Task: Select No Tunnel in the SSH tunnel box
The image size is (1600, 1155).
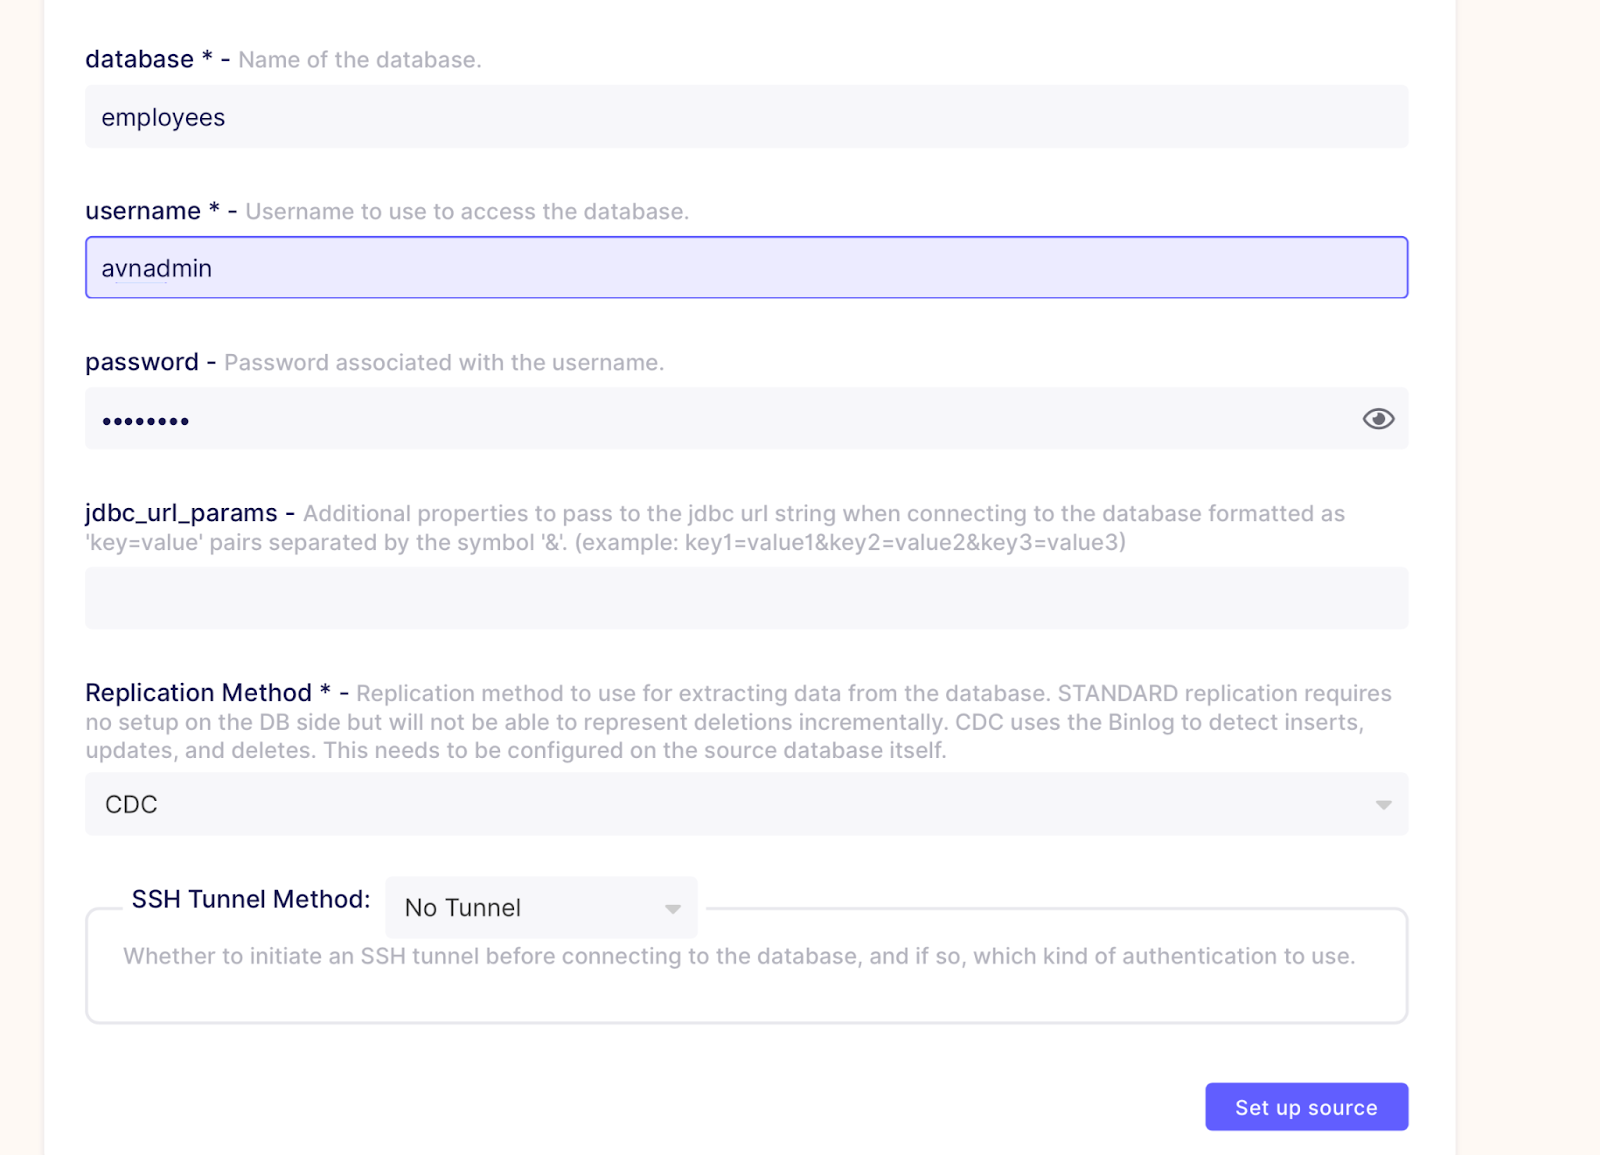Action: coord(462,907)
